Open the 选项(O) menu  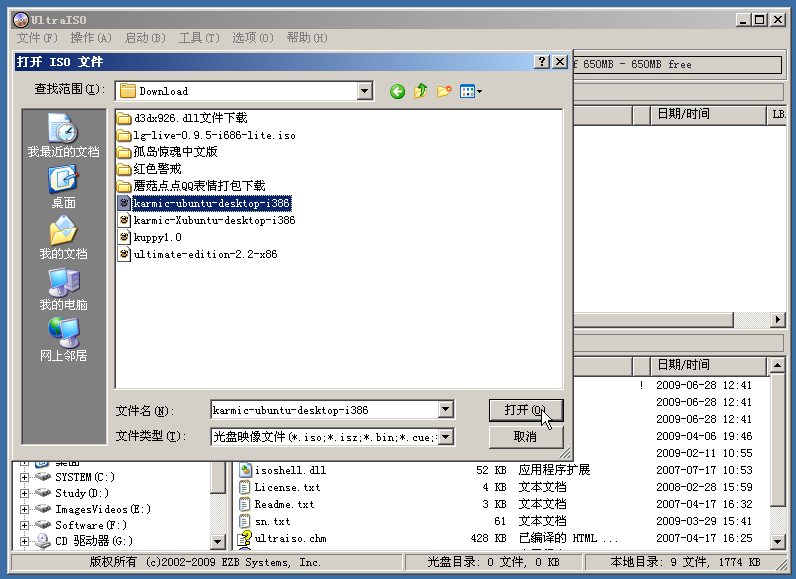253,38
